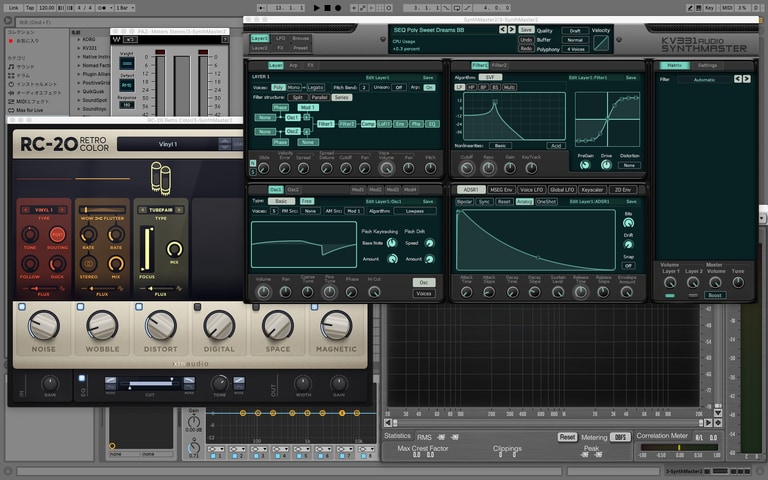Click the Undo button in SynthMaster header
Screen dimensions: 768x480
point(526,40)
